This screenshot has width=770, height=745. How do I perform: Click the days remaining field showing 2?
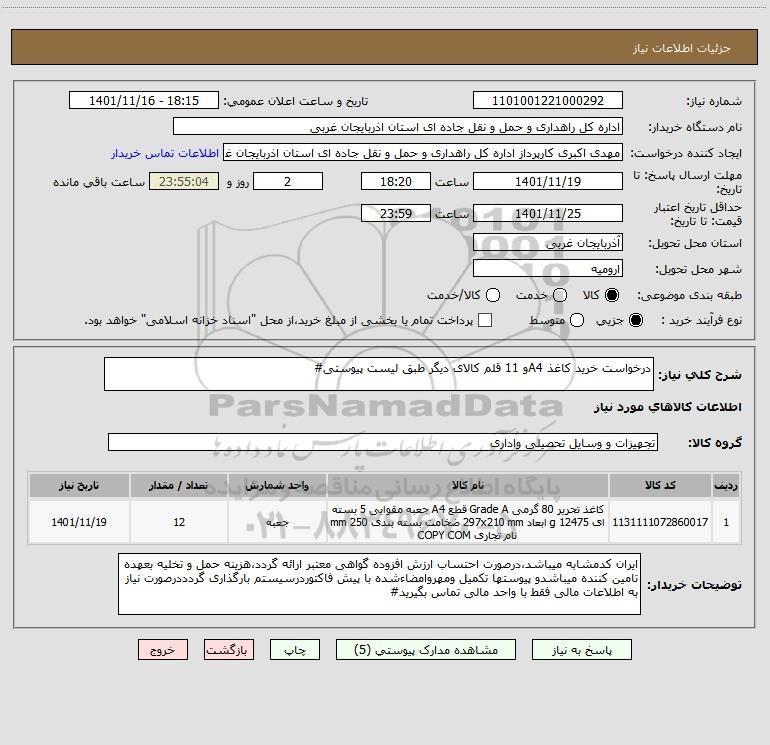(x=288, y=181)
